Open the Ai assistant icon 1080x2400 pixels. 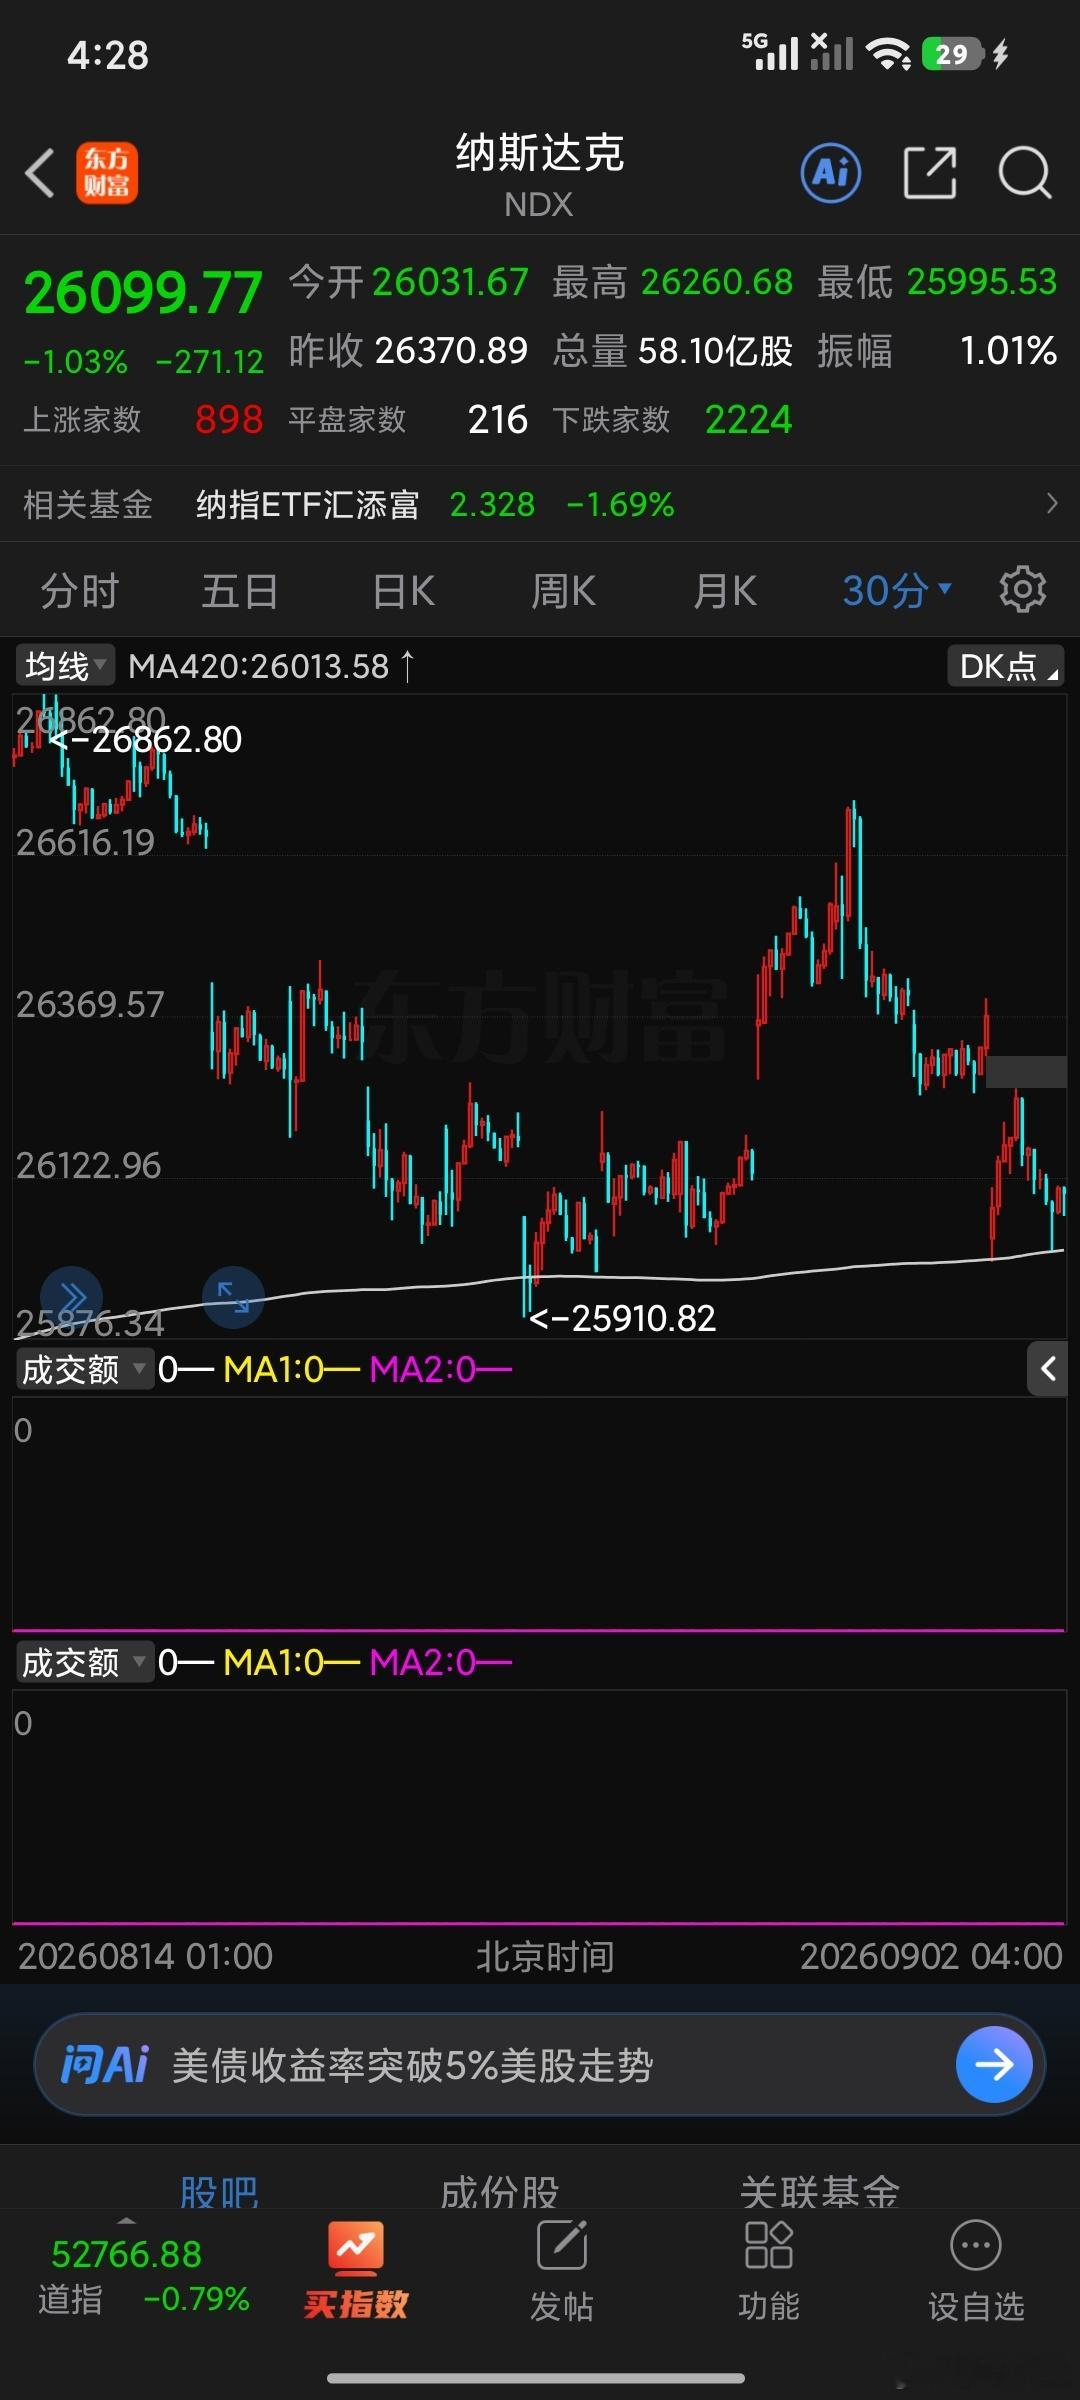[x=831, y=173]
